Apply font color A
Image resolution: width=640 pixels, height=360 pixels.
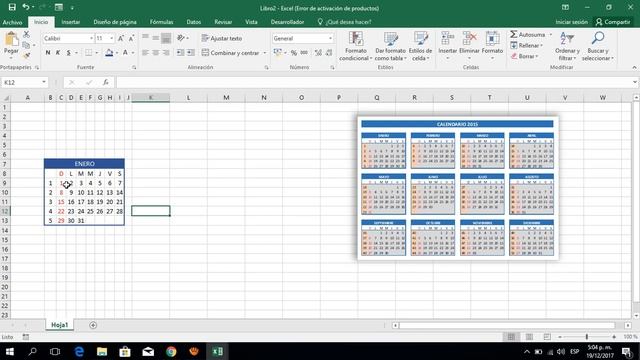(126, 53)
